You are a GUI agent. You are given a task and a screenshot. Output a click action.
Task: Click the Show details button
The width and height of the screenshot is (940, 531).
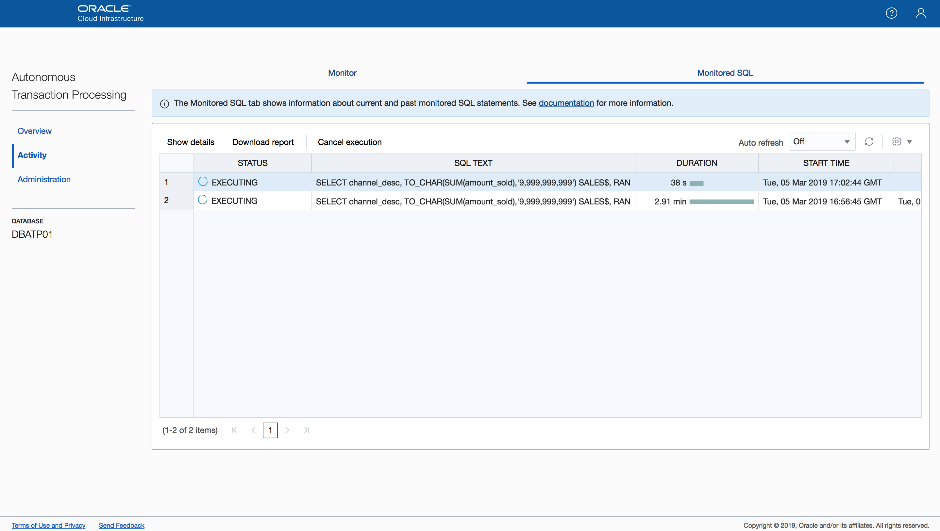[190, 142]
